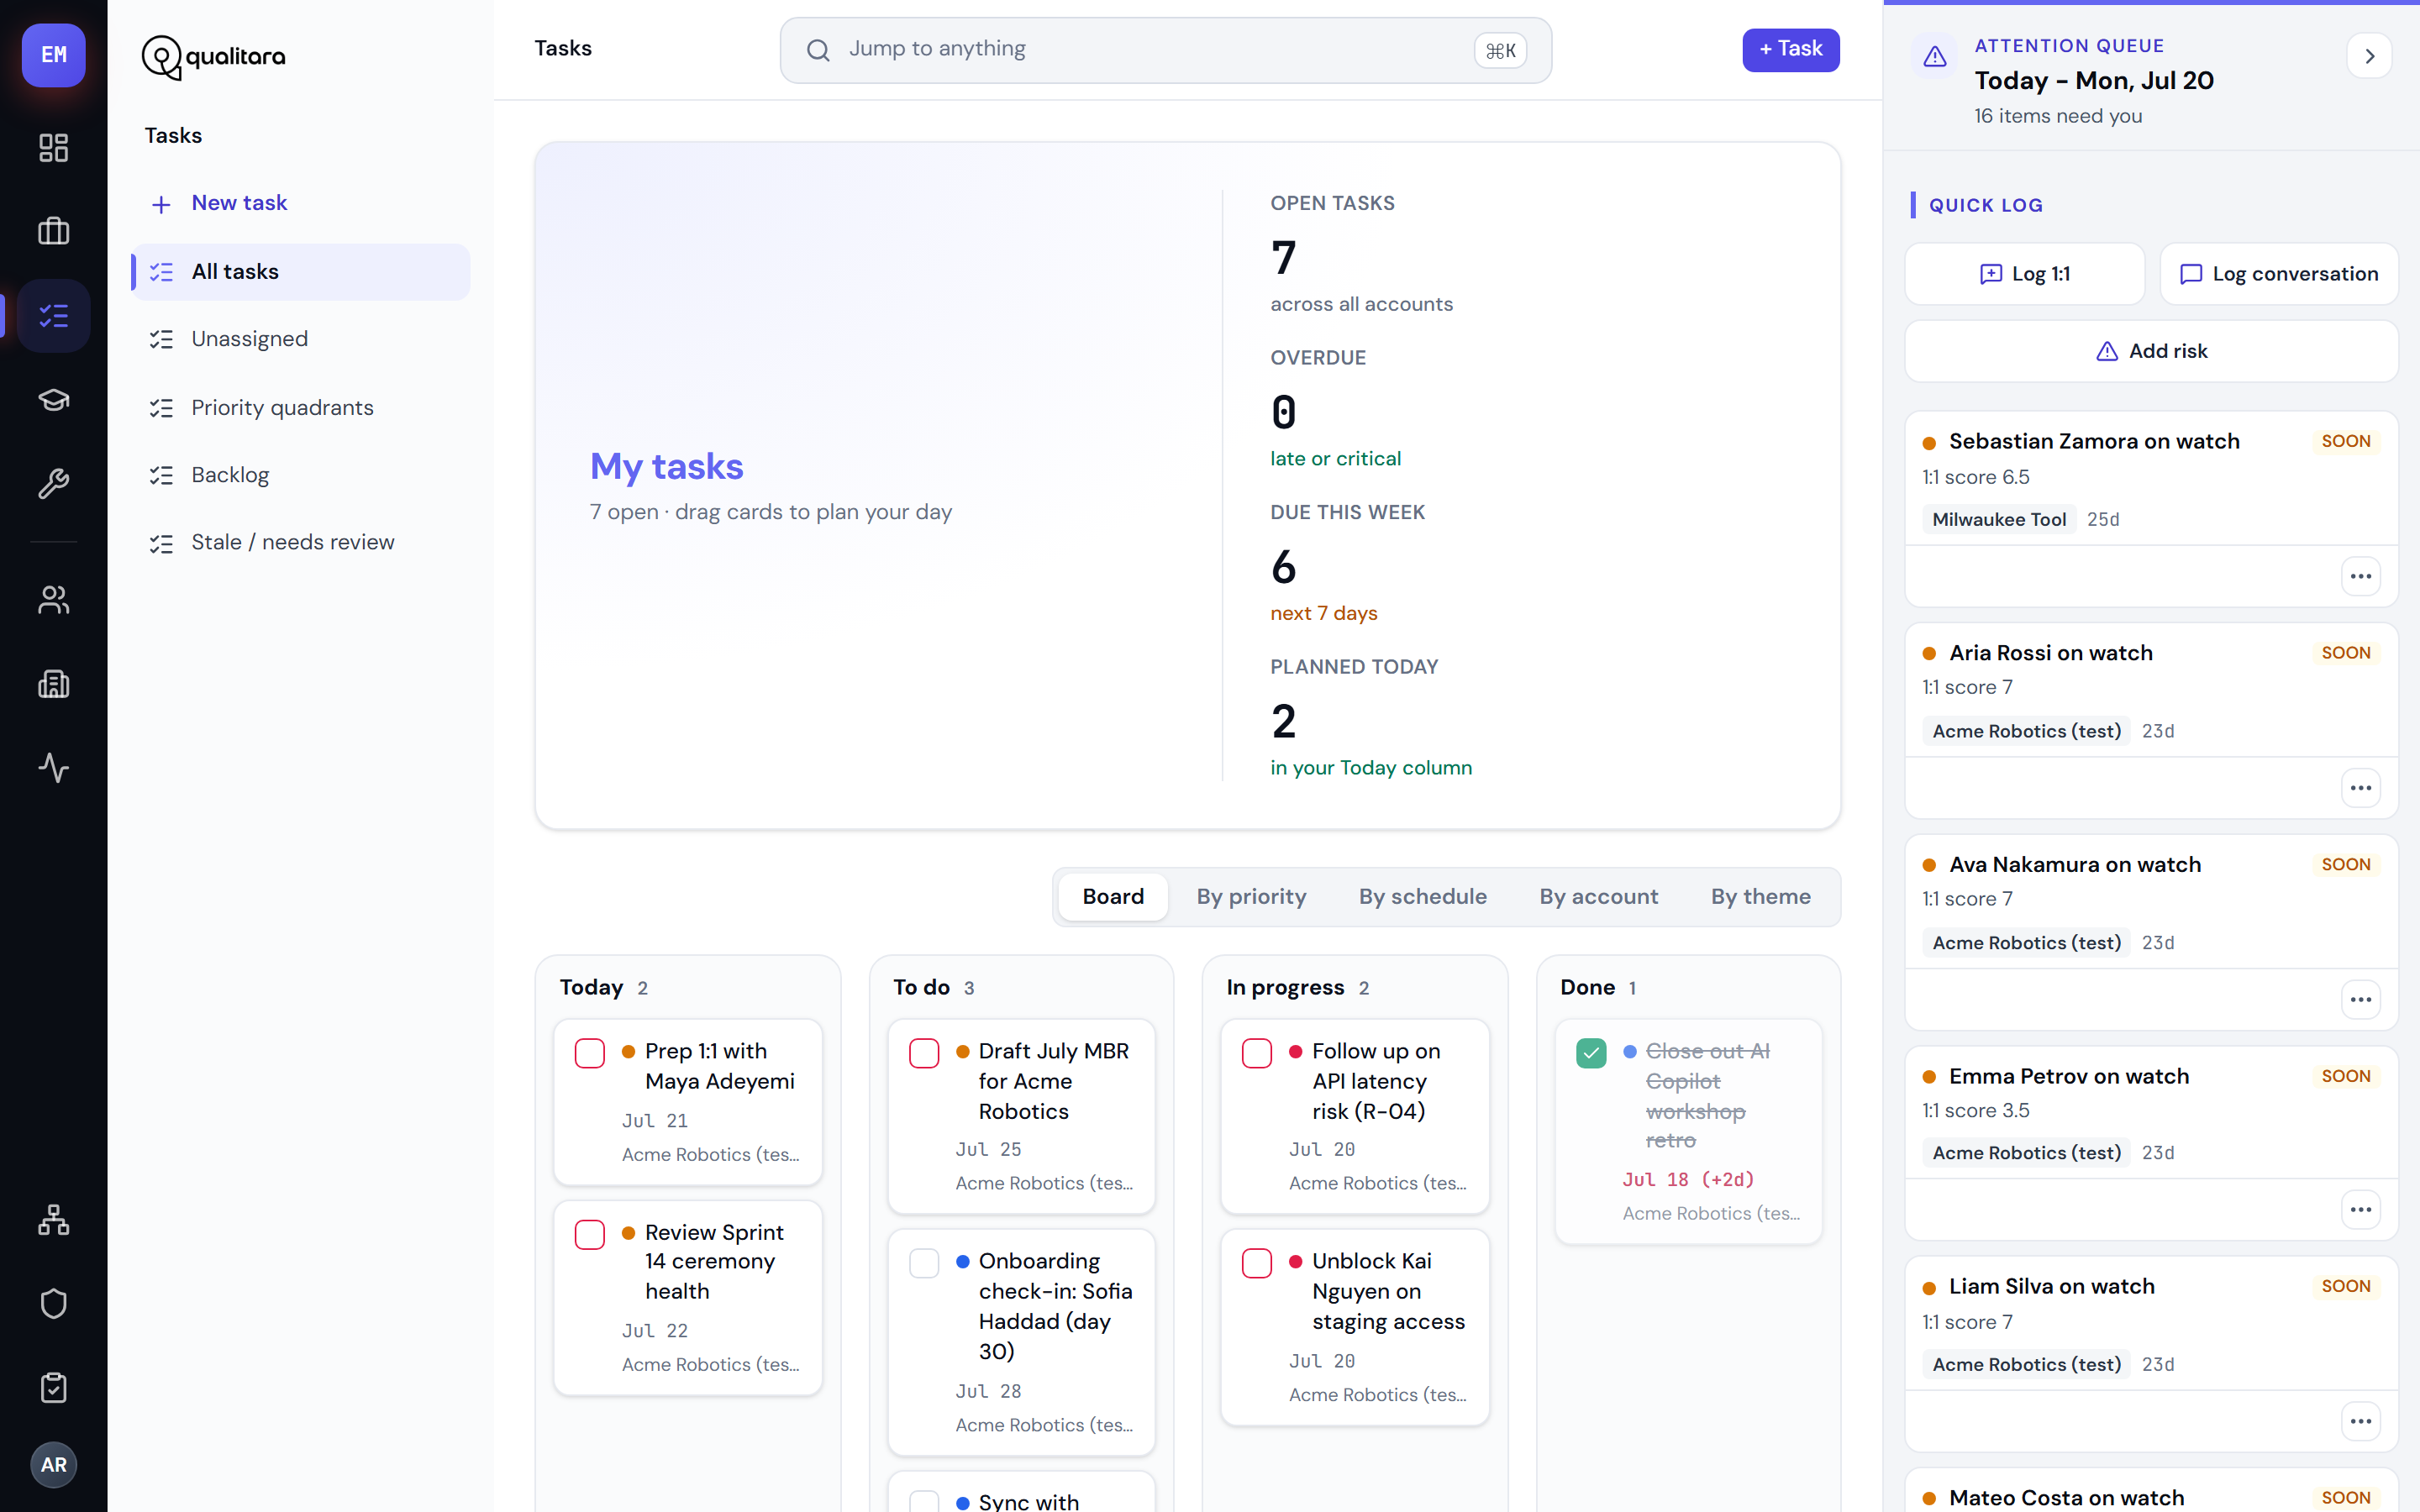Click Acme Robotics tag on Liam Silva card
This screenshot has height=1512, width=2420.
2027,1365
